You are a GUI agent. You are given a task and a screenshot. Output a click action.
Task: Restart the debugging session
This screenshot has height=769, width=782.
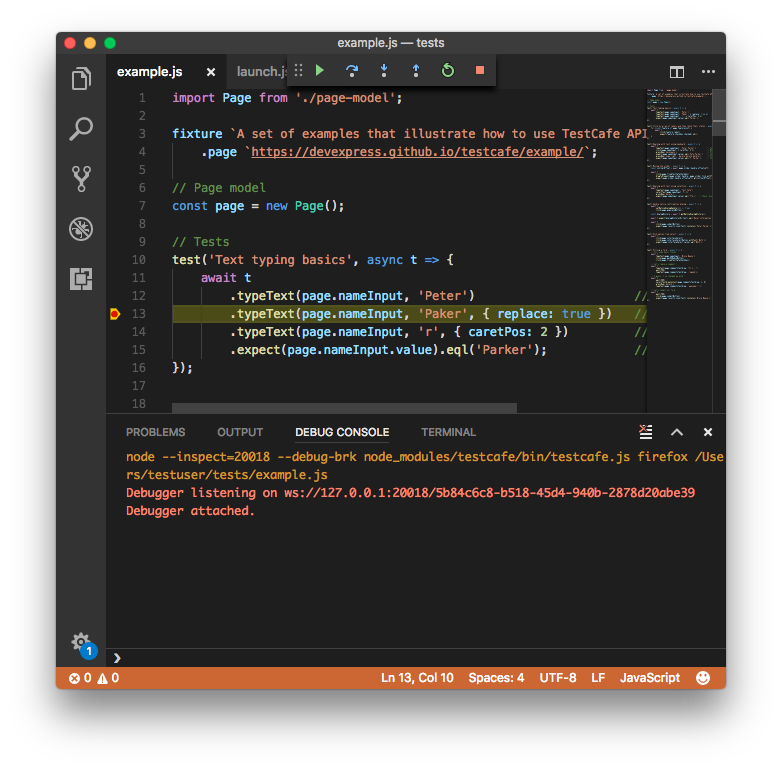pos(448,71)
